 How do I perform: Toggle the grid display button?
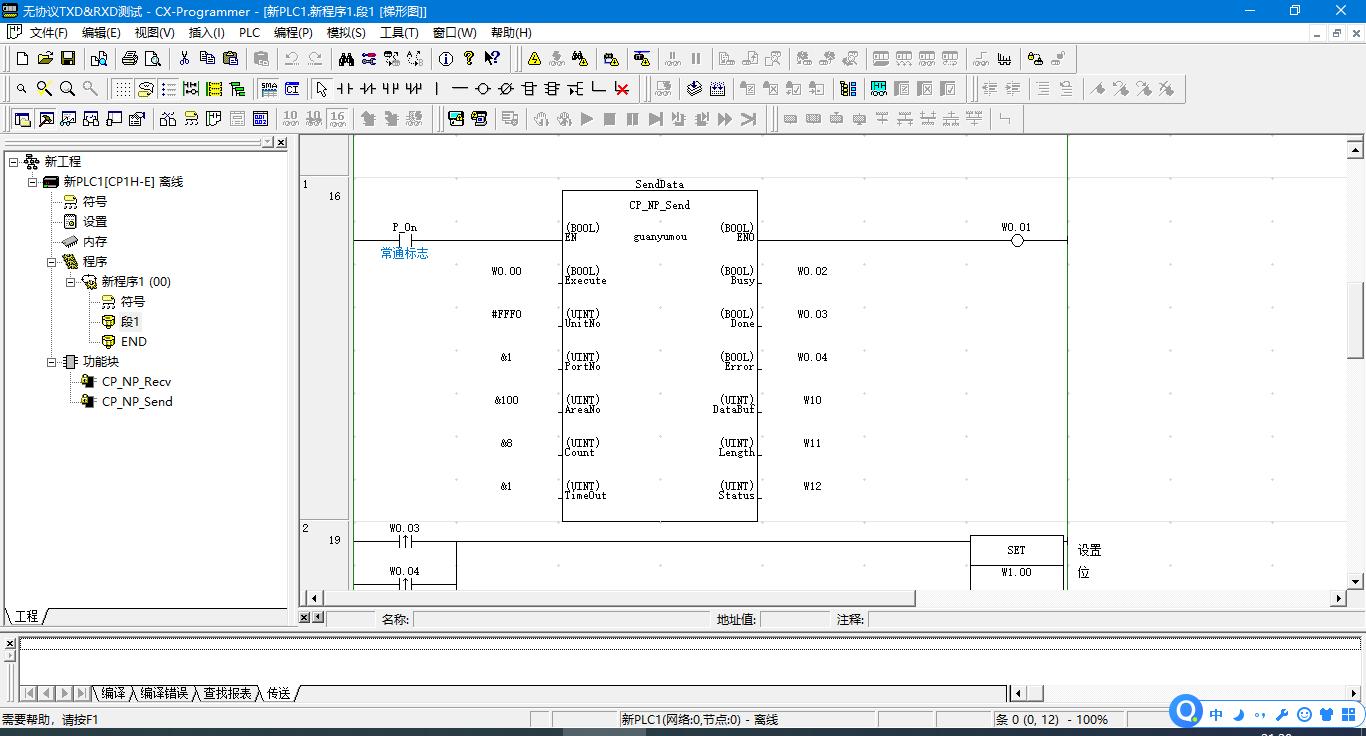[x=122, y=89]
